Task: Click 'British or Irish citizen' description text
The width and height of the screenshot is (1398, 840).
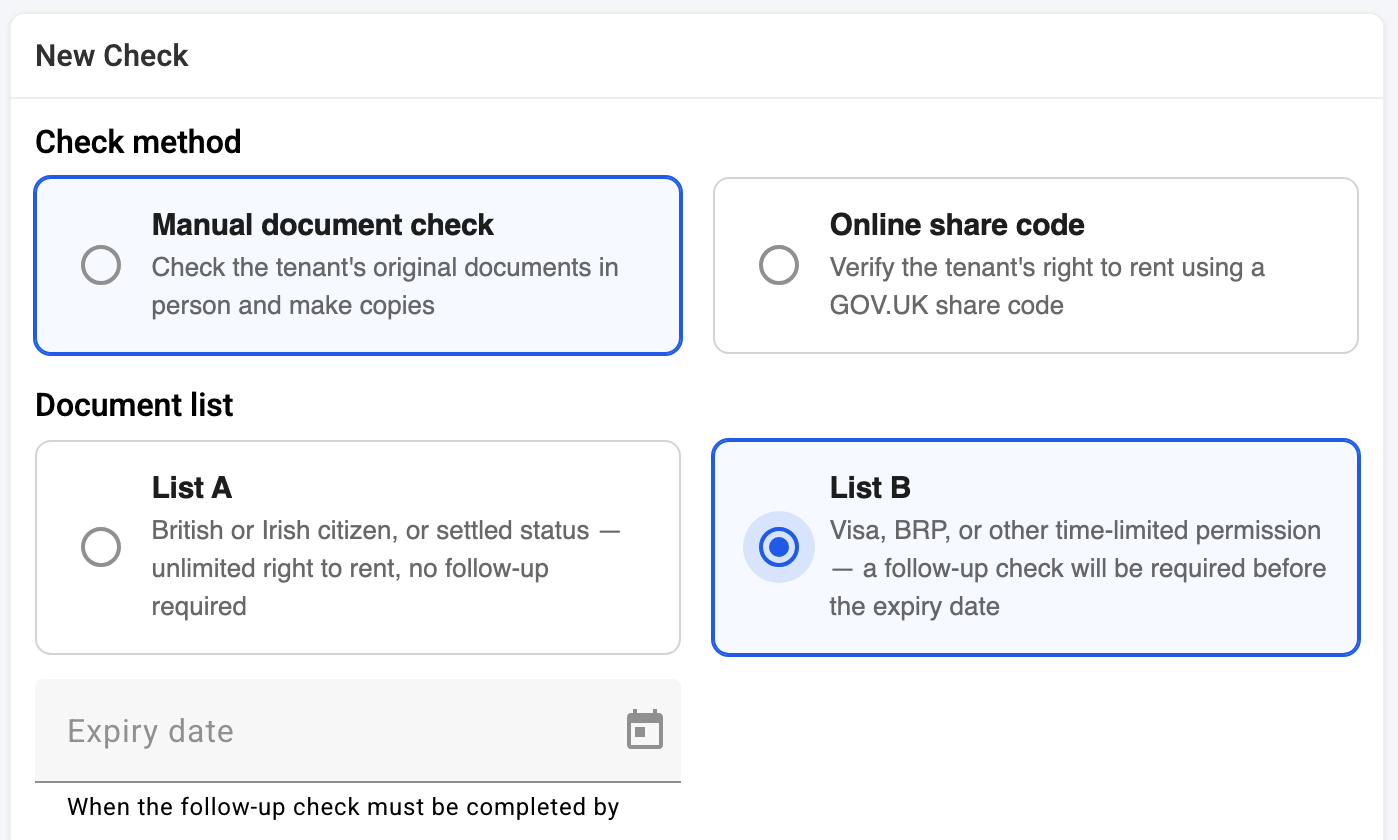Action: coord(386,568)
